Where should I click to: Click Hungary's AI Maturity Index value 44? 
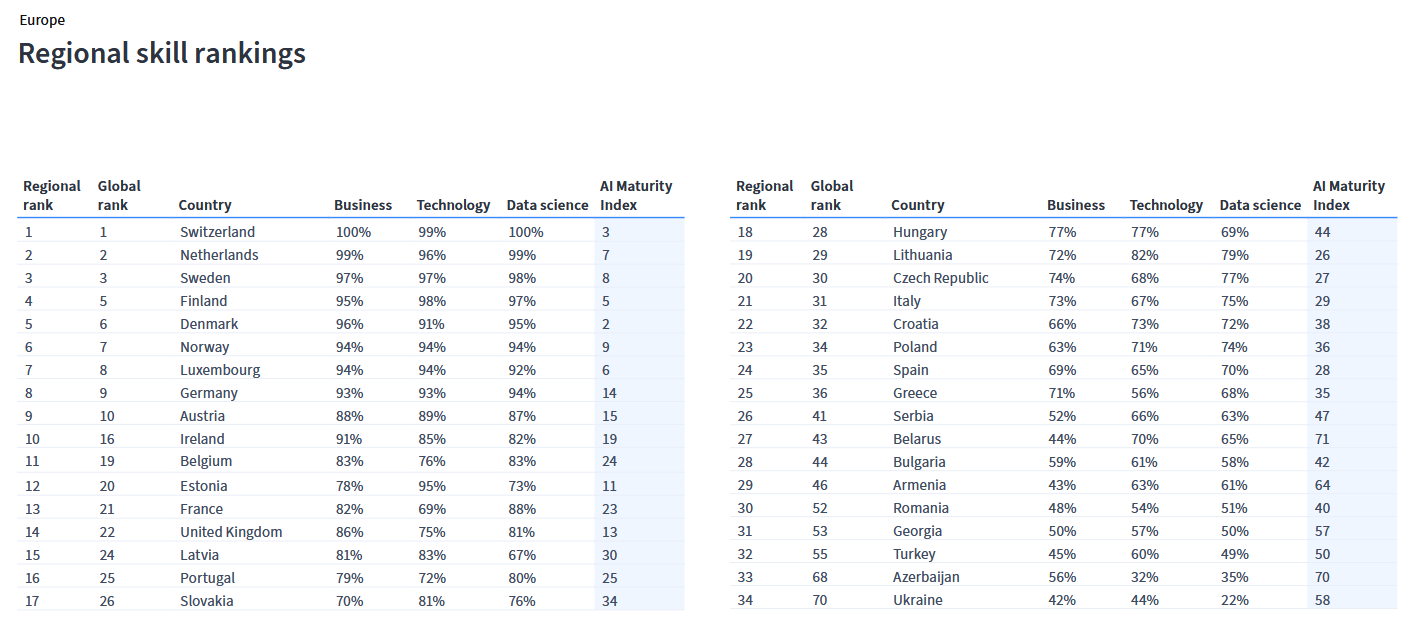[x=1323, y=232]
